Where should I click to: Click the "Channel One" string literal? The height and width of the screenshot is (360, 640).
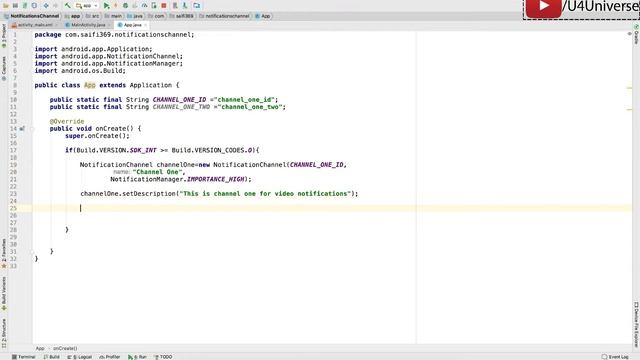[x=159, y=172]
